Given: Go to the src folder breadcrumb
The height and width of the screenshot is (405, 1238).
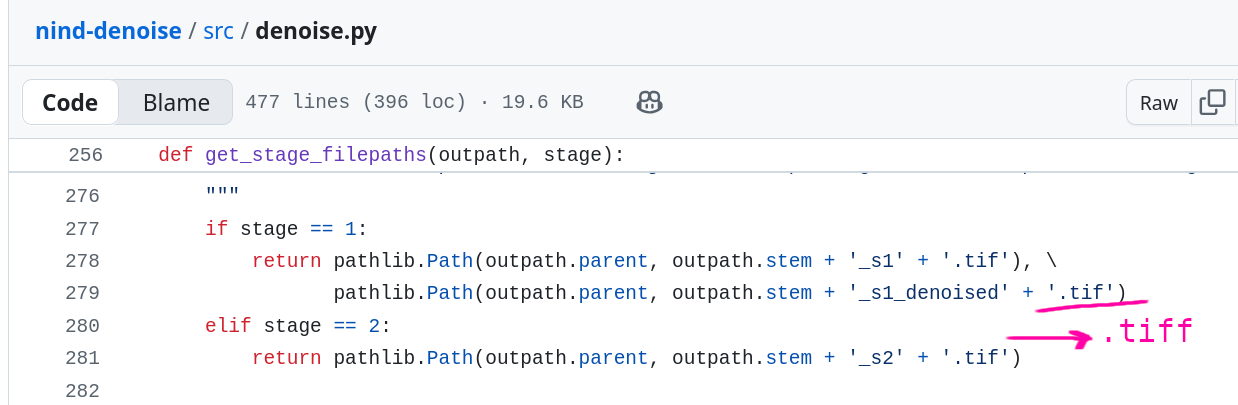Looking at the screenshot, I should point(218,31).
